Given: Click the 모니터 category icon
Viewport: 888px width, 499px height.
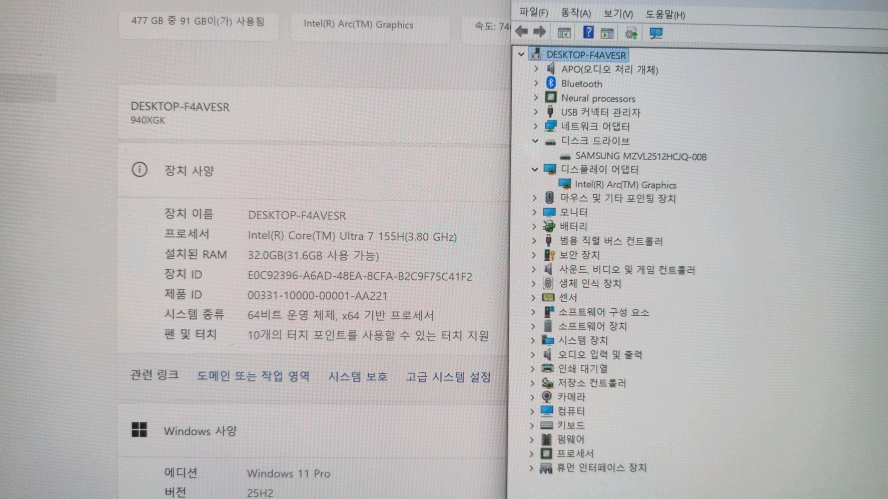Looking at the screenshot, I should click(x=549, y=212).
